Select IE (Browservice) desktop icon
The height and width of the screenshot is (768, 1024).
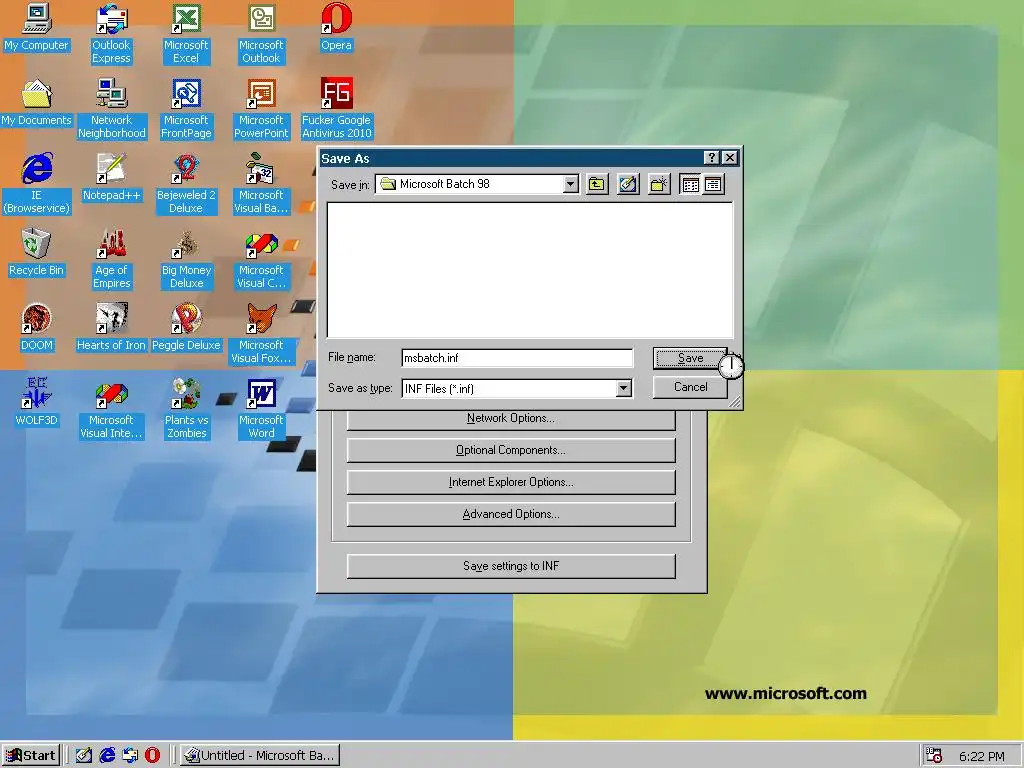coord(36,184)
